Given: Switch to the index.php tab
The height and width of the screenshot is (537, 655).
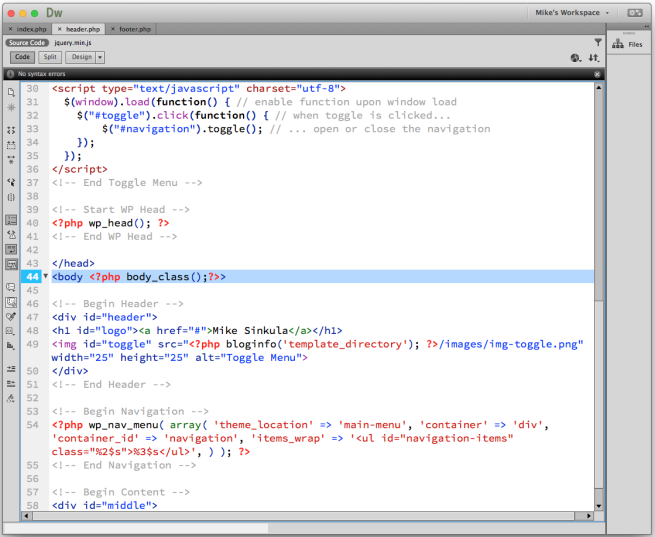Looking at the screenshot, I should click(31, 29).
